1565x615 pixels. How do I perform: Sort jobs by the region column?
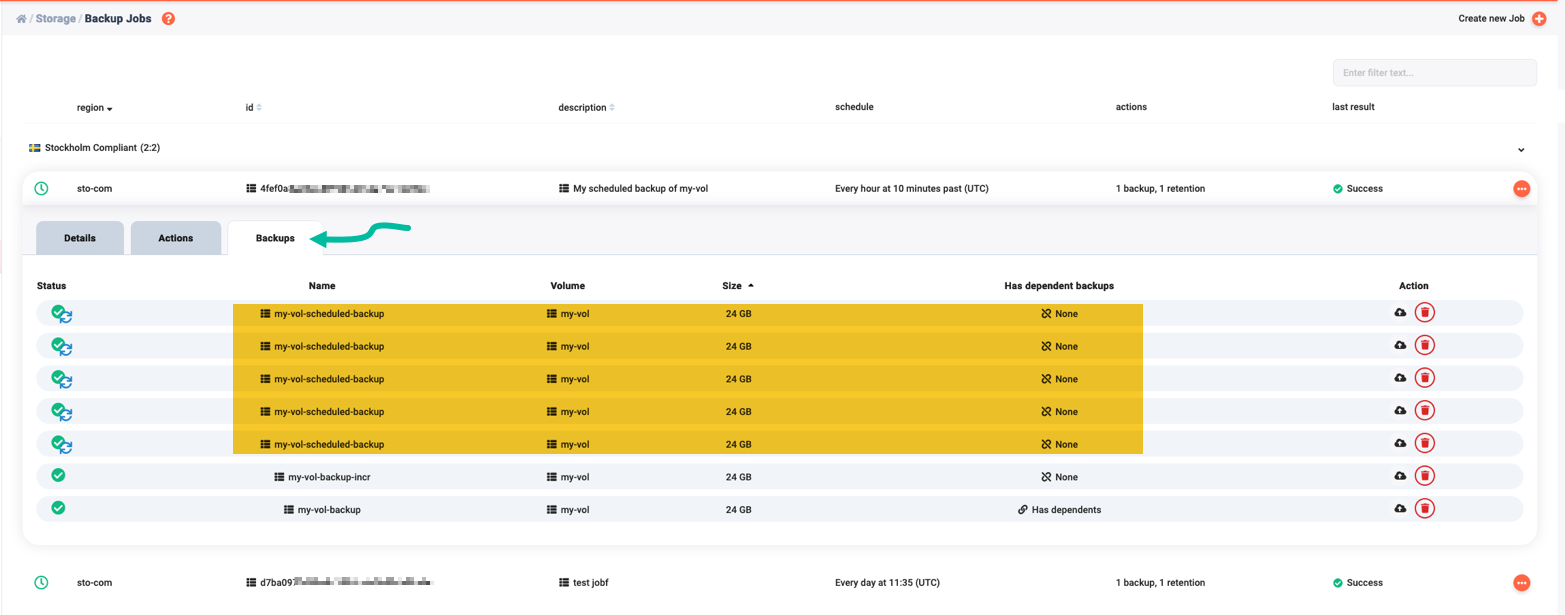pyautogui.click(x=95, y=107)
